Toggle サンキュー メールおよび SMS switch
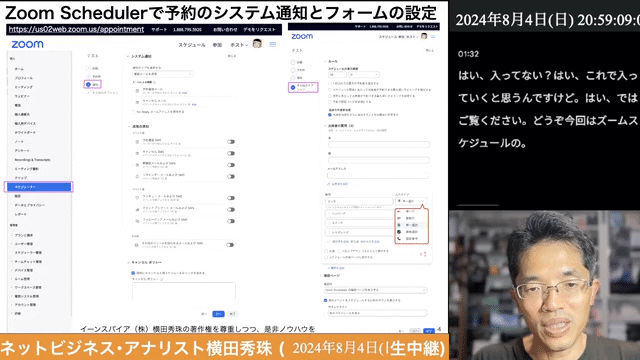 (231, 198)
